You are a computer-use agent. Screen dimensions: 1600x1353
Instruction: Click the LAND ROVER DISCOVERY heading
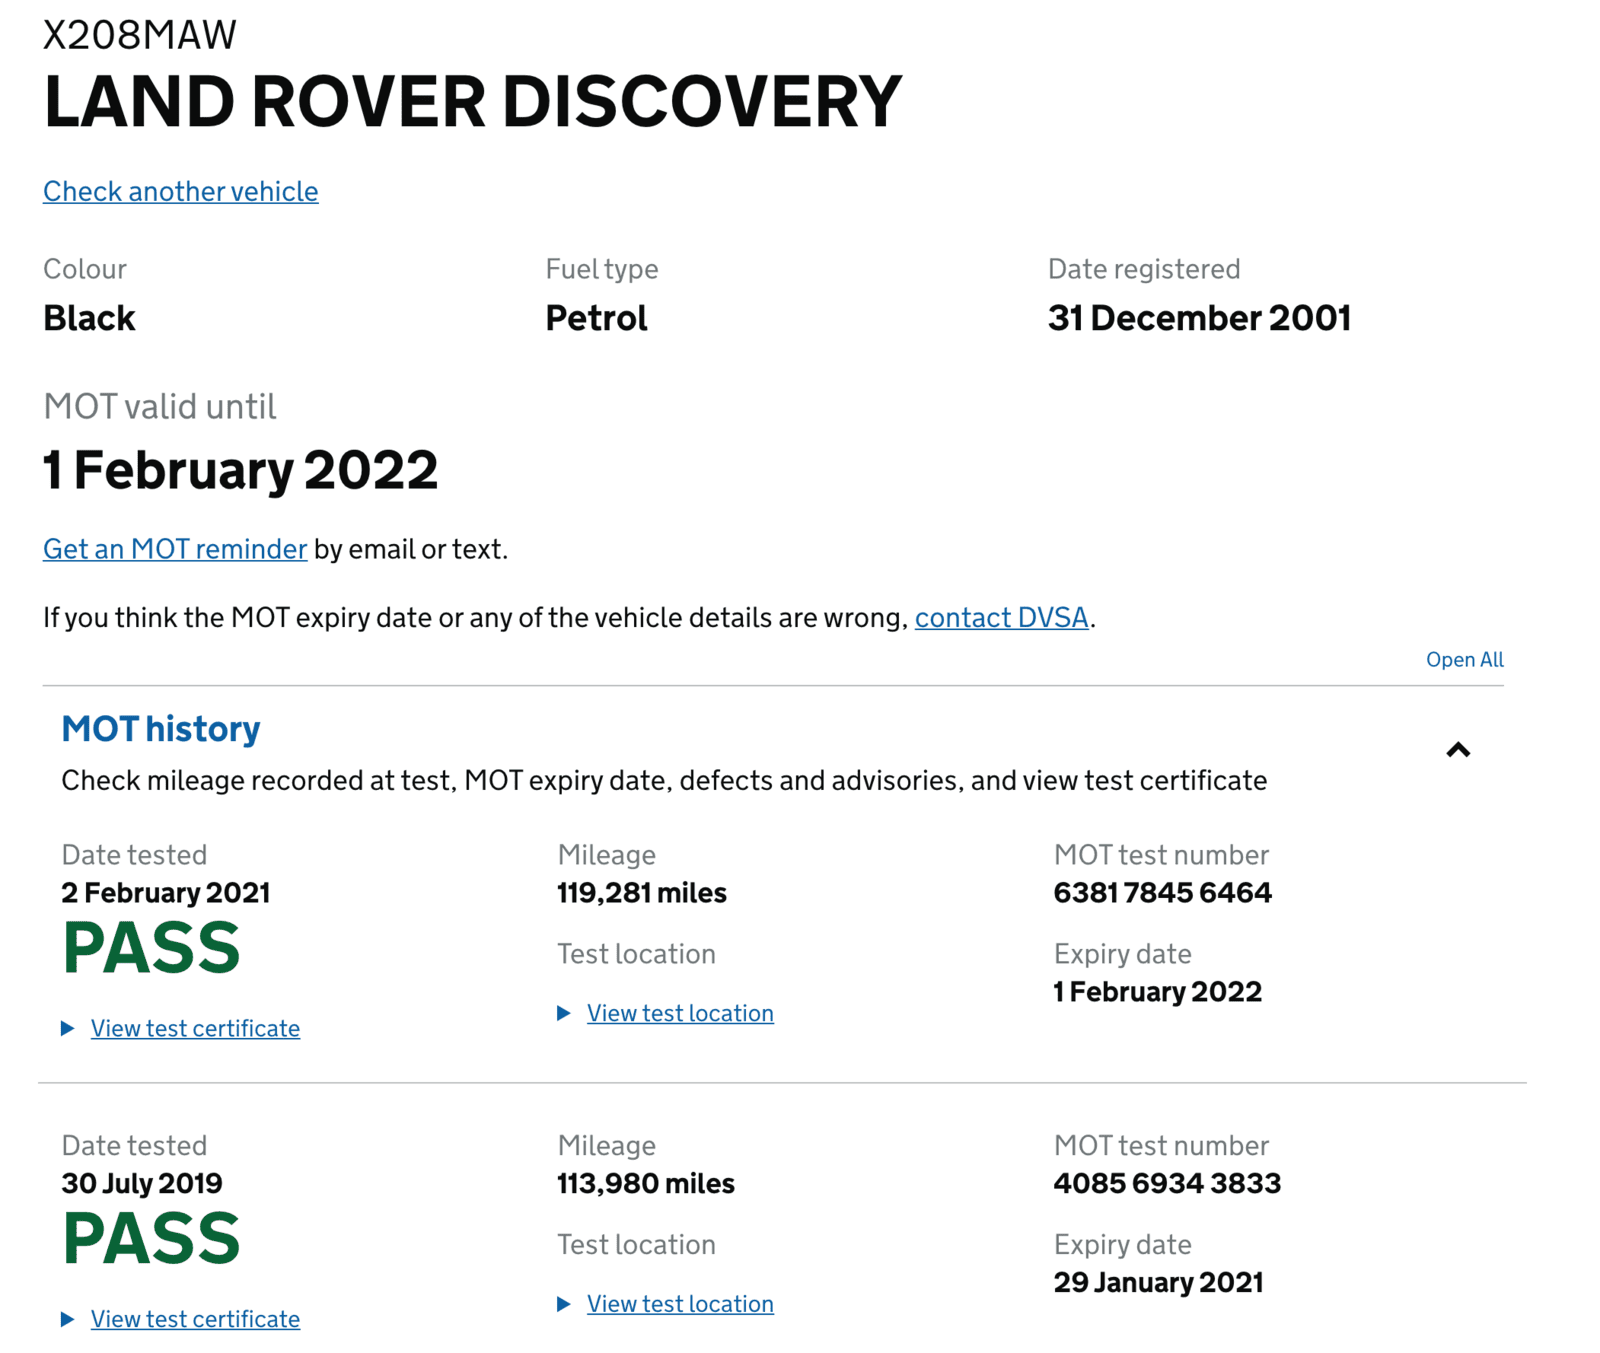pos(473,102)
